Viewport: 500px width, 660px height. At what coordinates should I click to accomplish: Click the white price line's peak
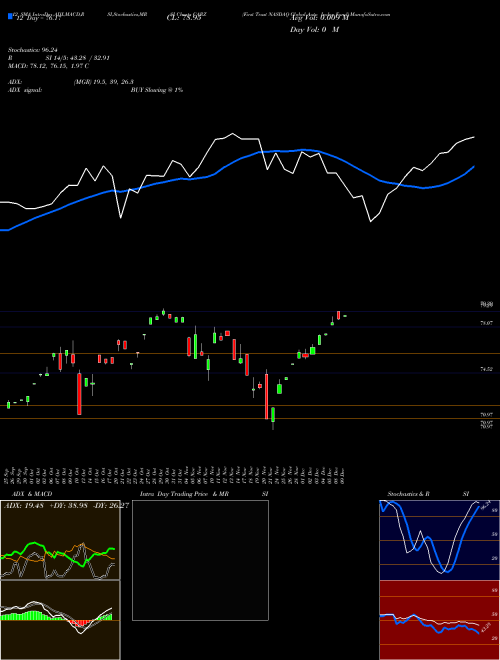coord(233,134)
